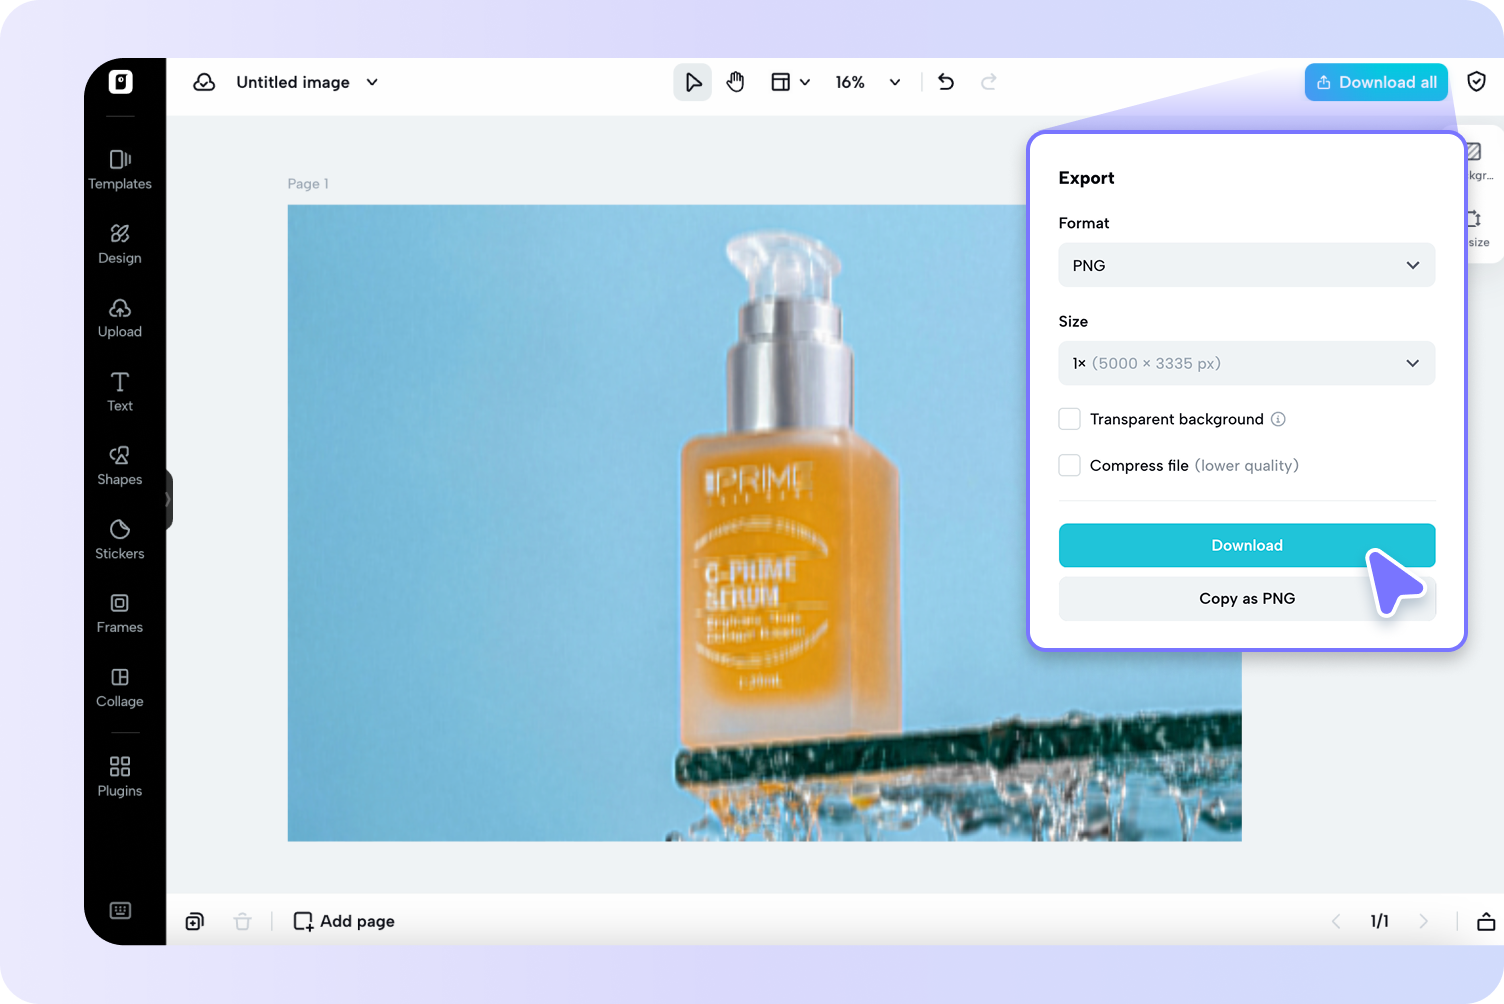Expand the Untitled image title menu
Screen dimensions: 1504x1004
(372, 82)
